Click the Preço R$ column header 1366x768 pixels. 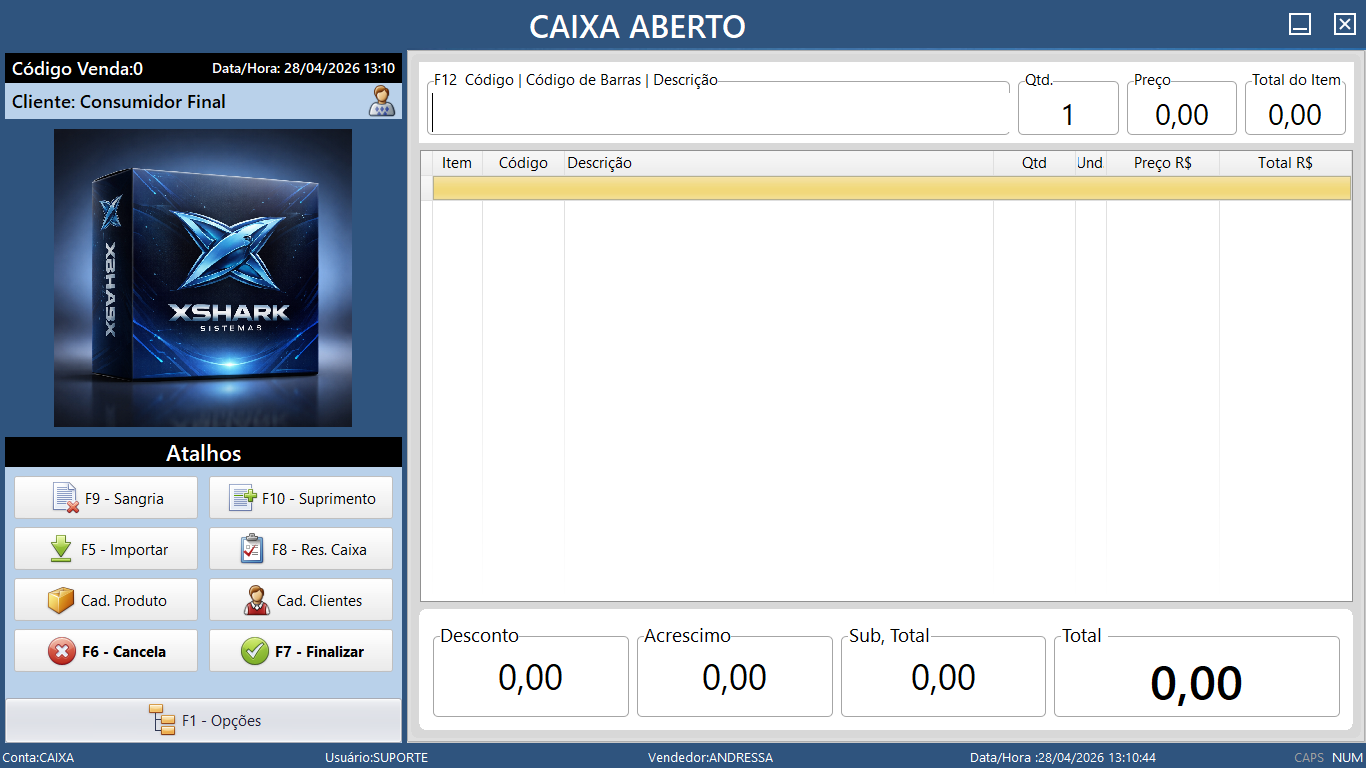point(1163,163)
